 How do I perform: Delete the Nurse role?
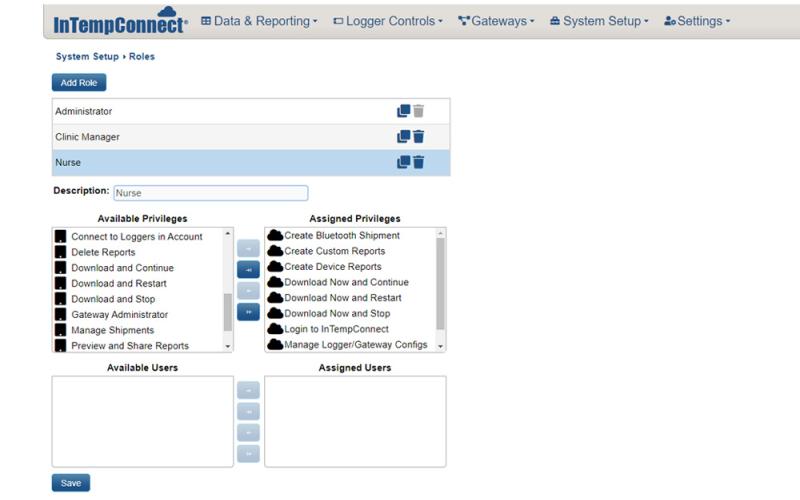(x=418, y=162)
